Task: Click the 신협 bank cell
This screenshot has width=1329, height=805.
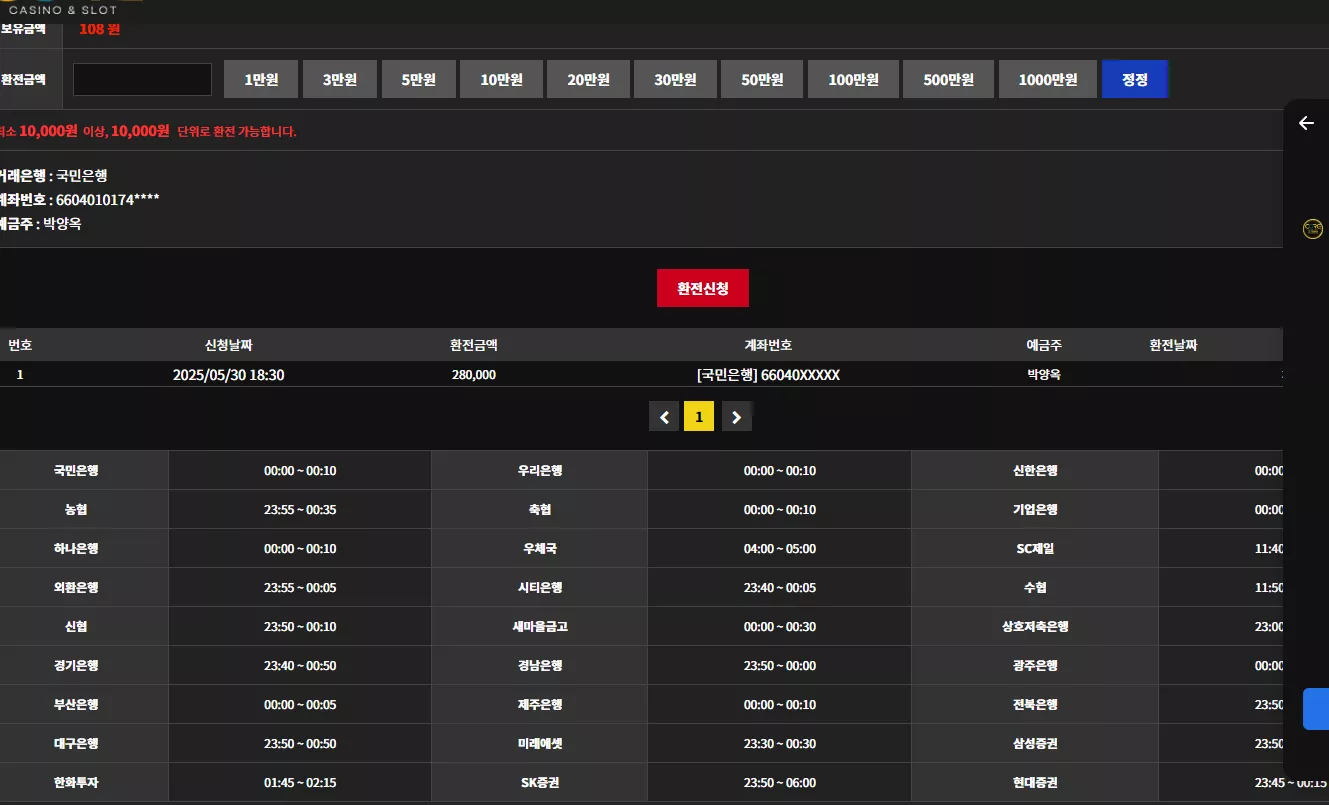Action: click(x=83, y=627)
